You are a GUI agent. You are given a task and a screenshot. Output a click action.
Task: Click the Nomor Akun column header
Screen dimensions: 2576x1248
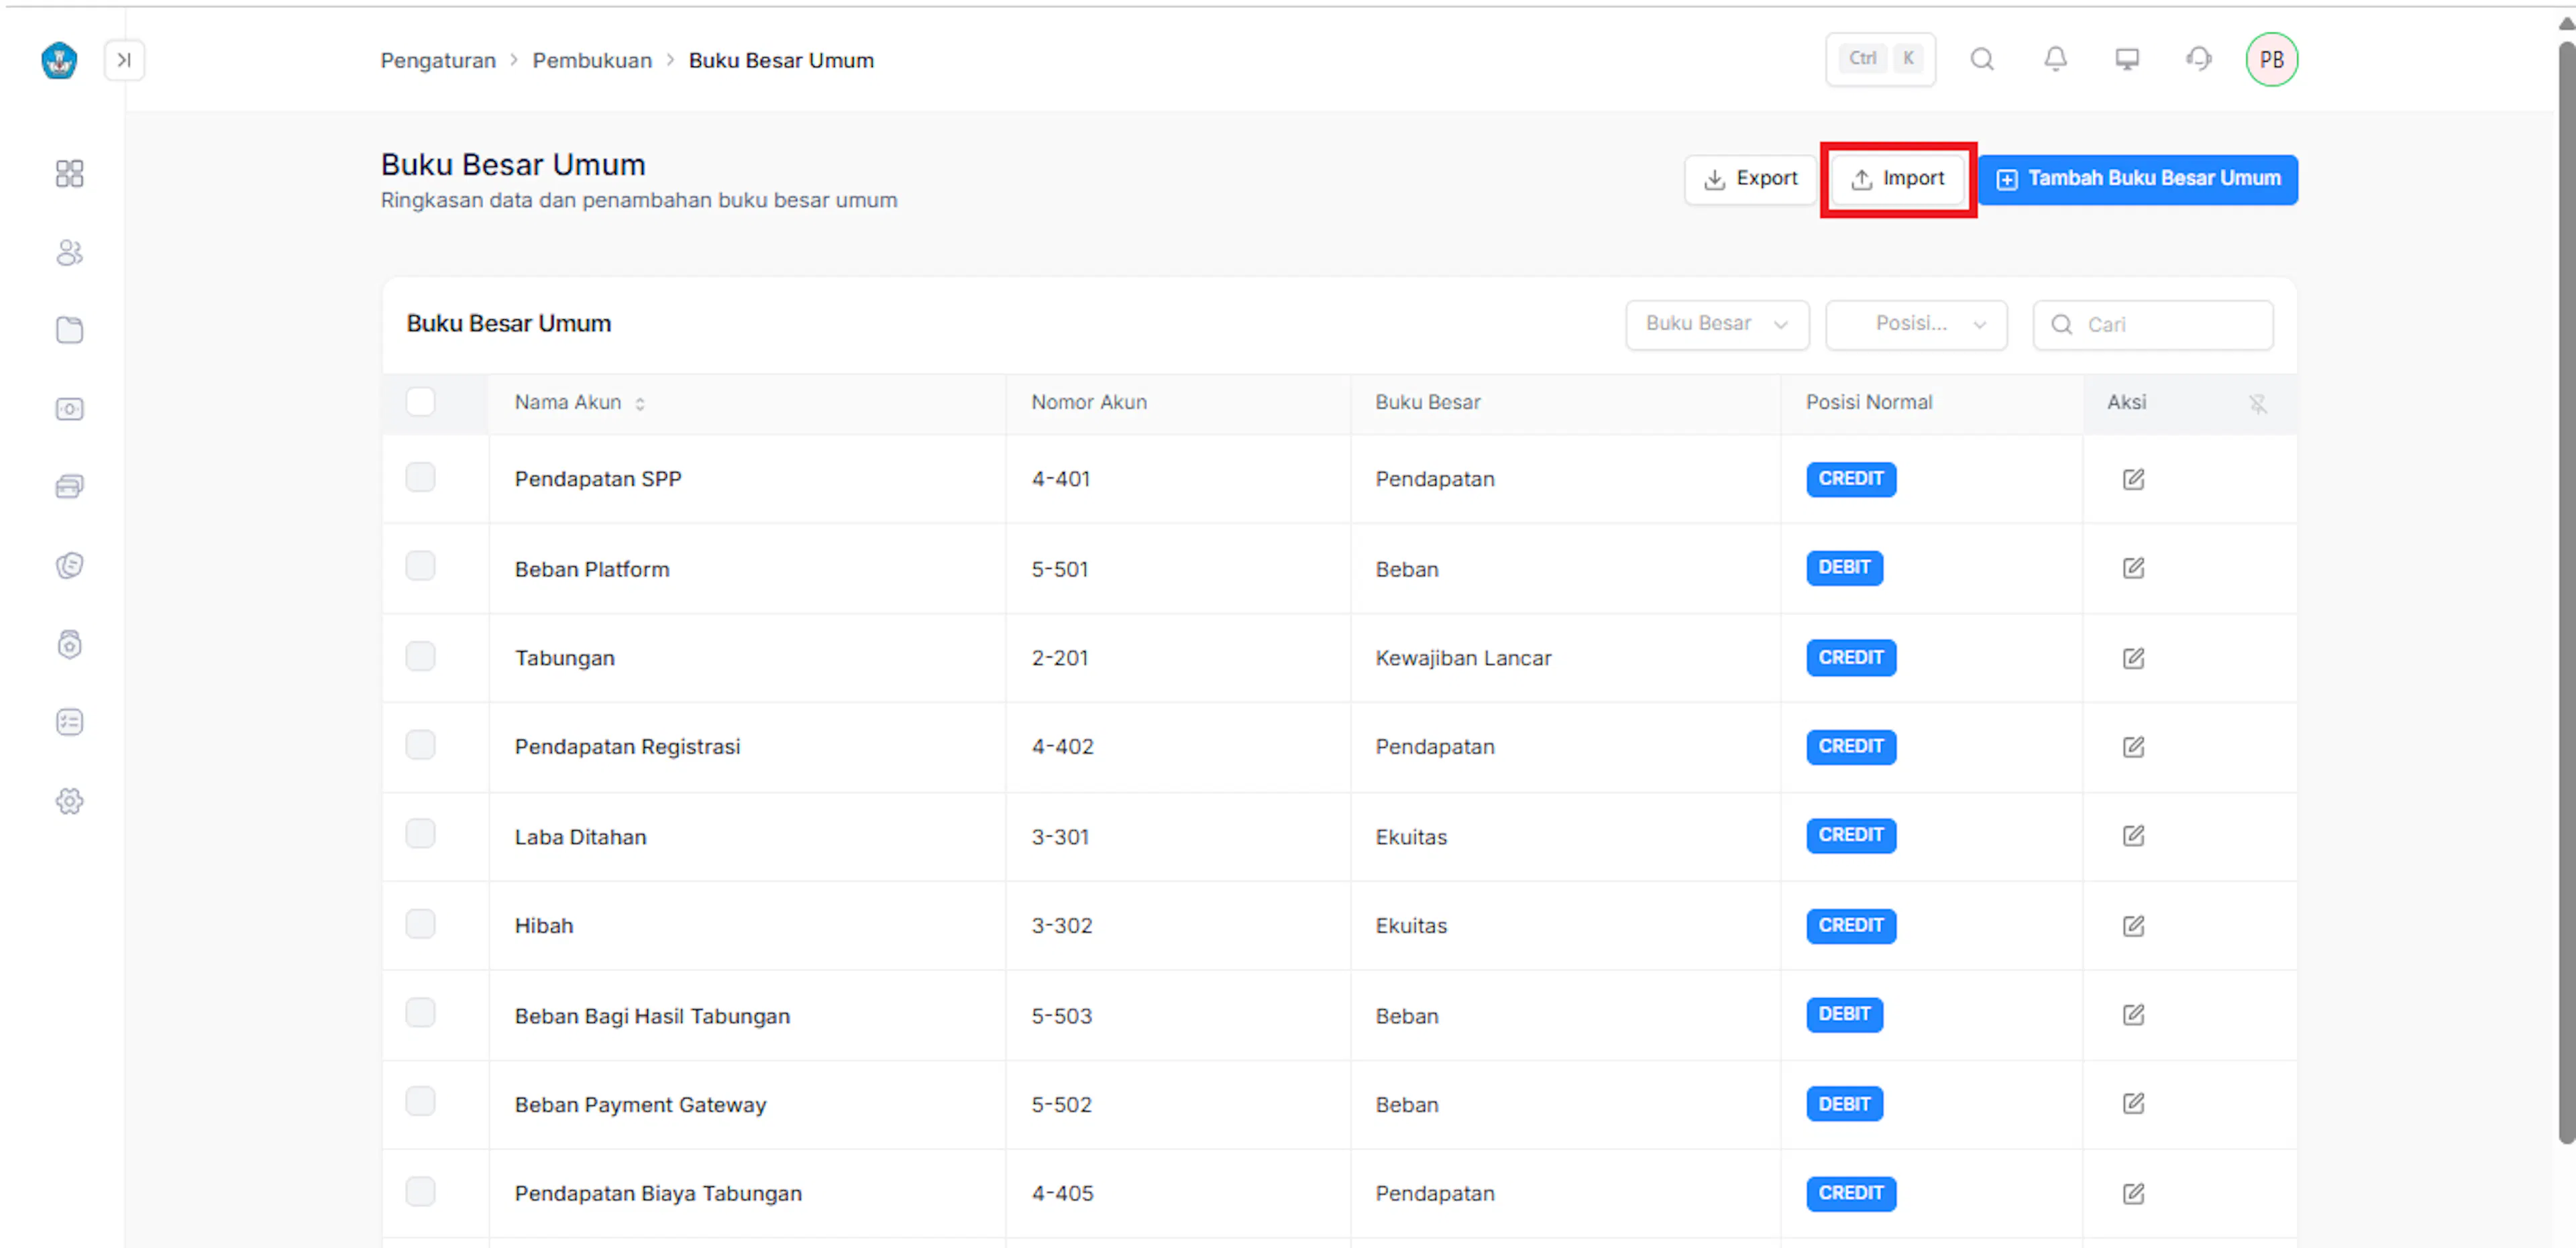tap(1089, 402)
